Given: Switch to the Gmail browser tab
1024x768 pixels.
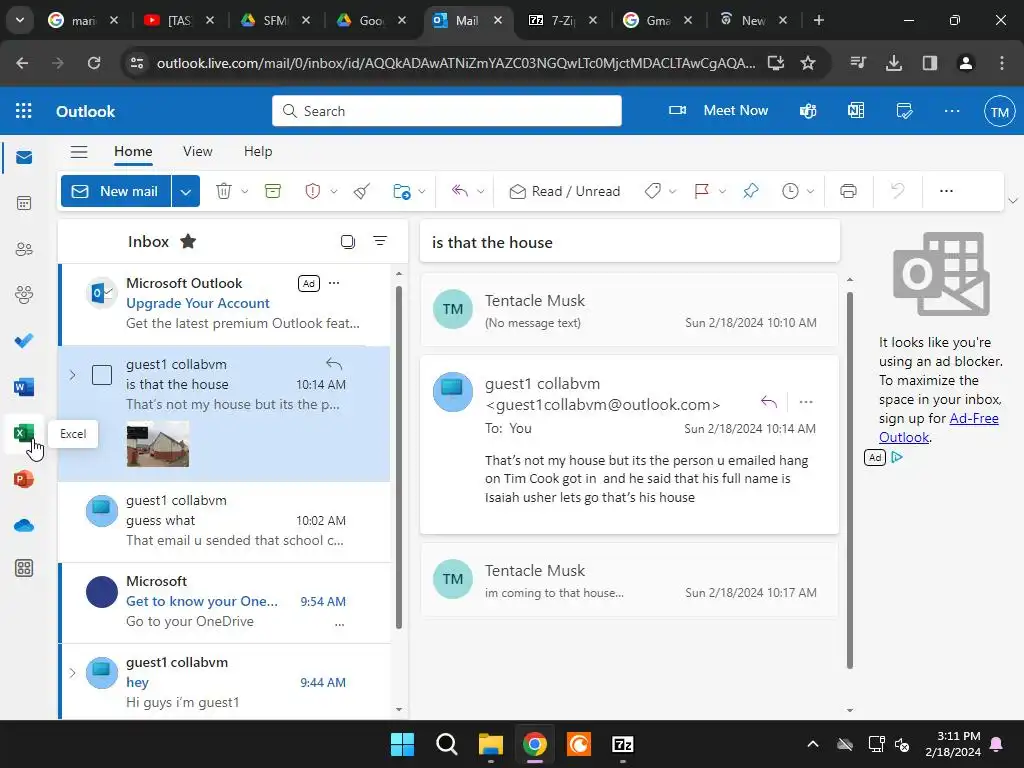Looking at the screenshot, I should [658, 21].
